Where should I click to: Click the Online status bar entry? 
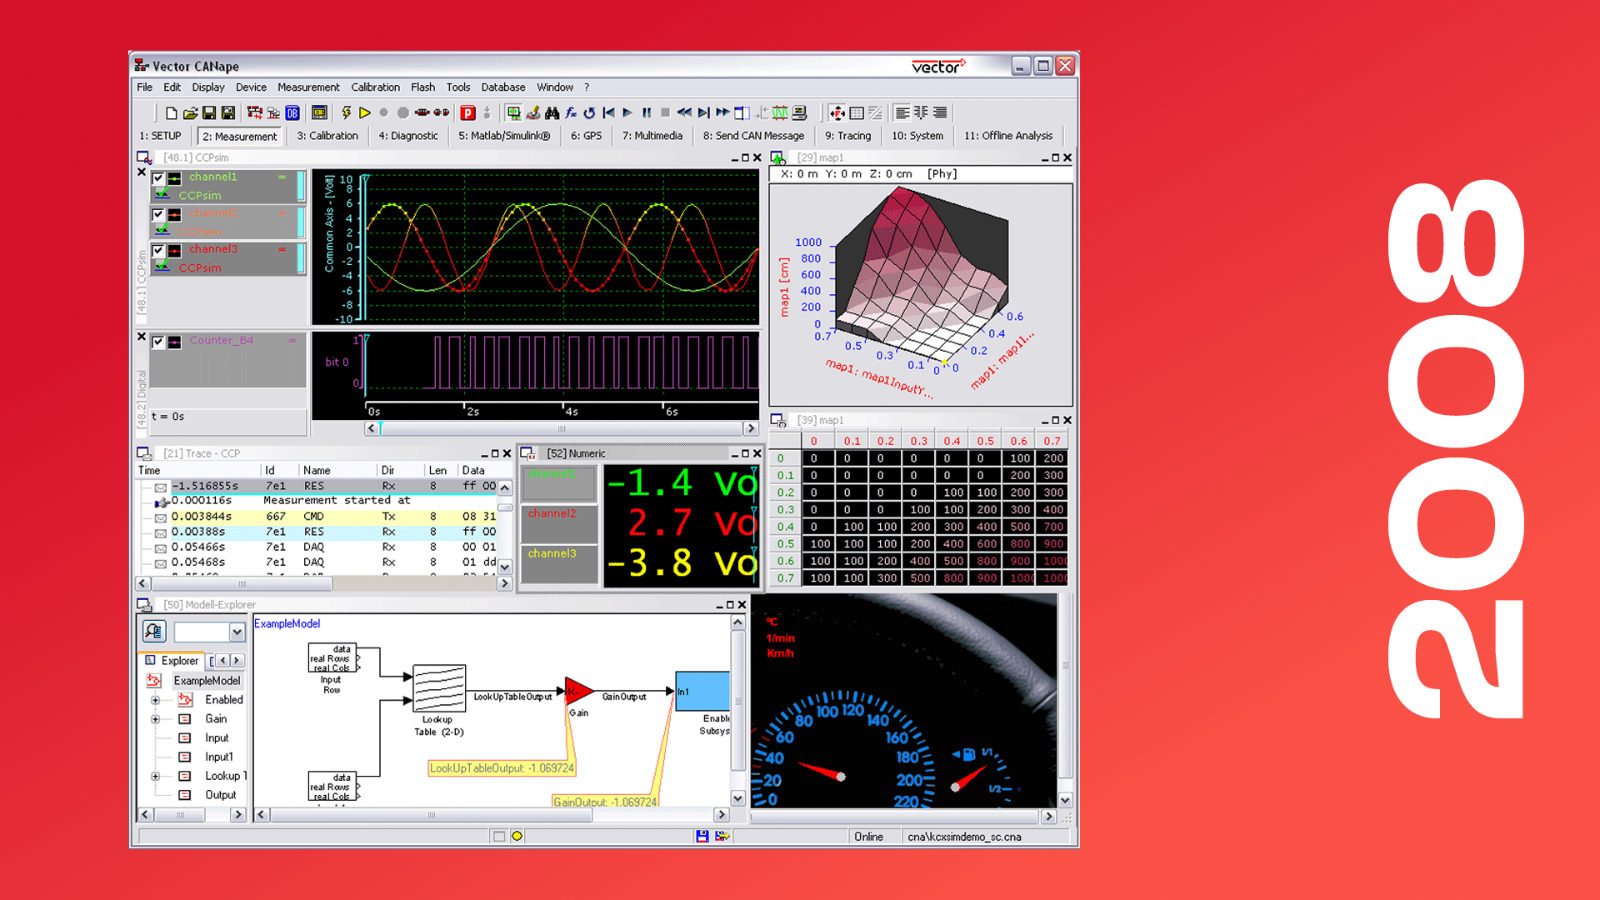point(869,837)
